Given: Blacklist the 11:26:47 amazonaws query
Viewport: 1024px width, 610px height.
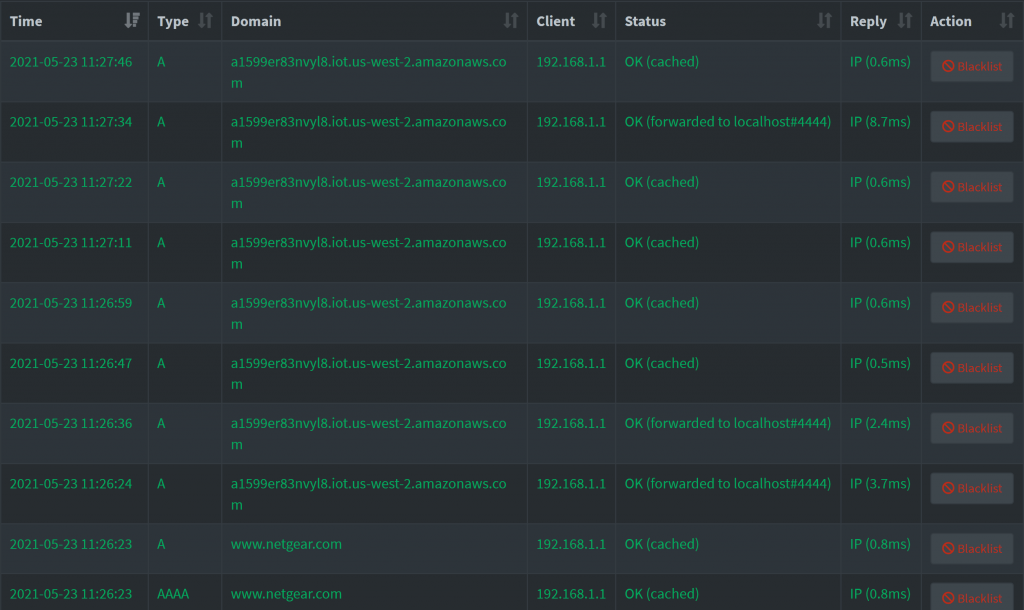Looking at the screenshot, I should point(972,368).
